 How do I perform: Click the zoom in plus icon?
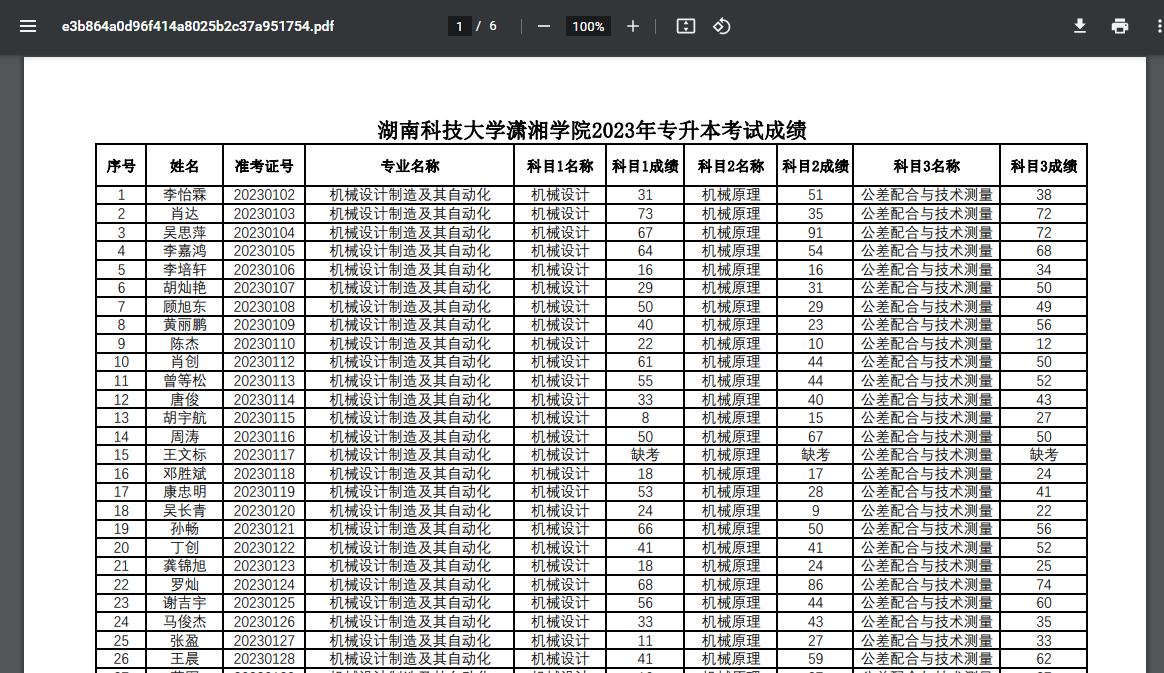point(632,27)
